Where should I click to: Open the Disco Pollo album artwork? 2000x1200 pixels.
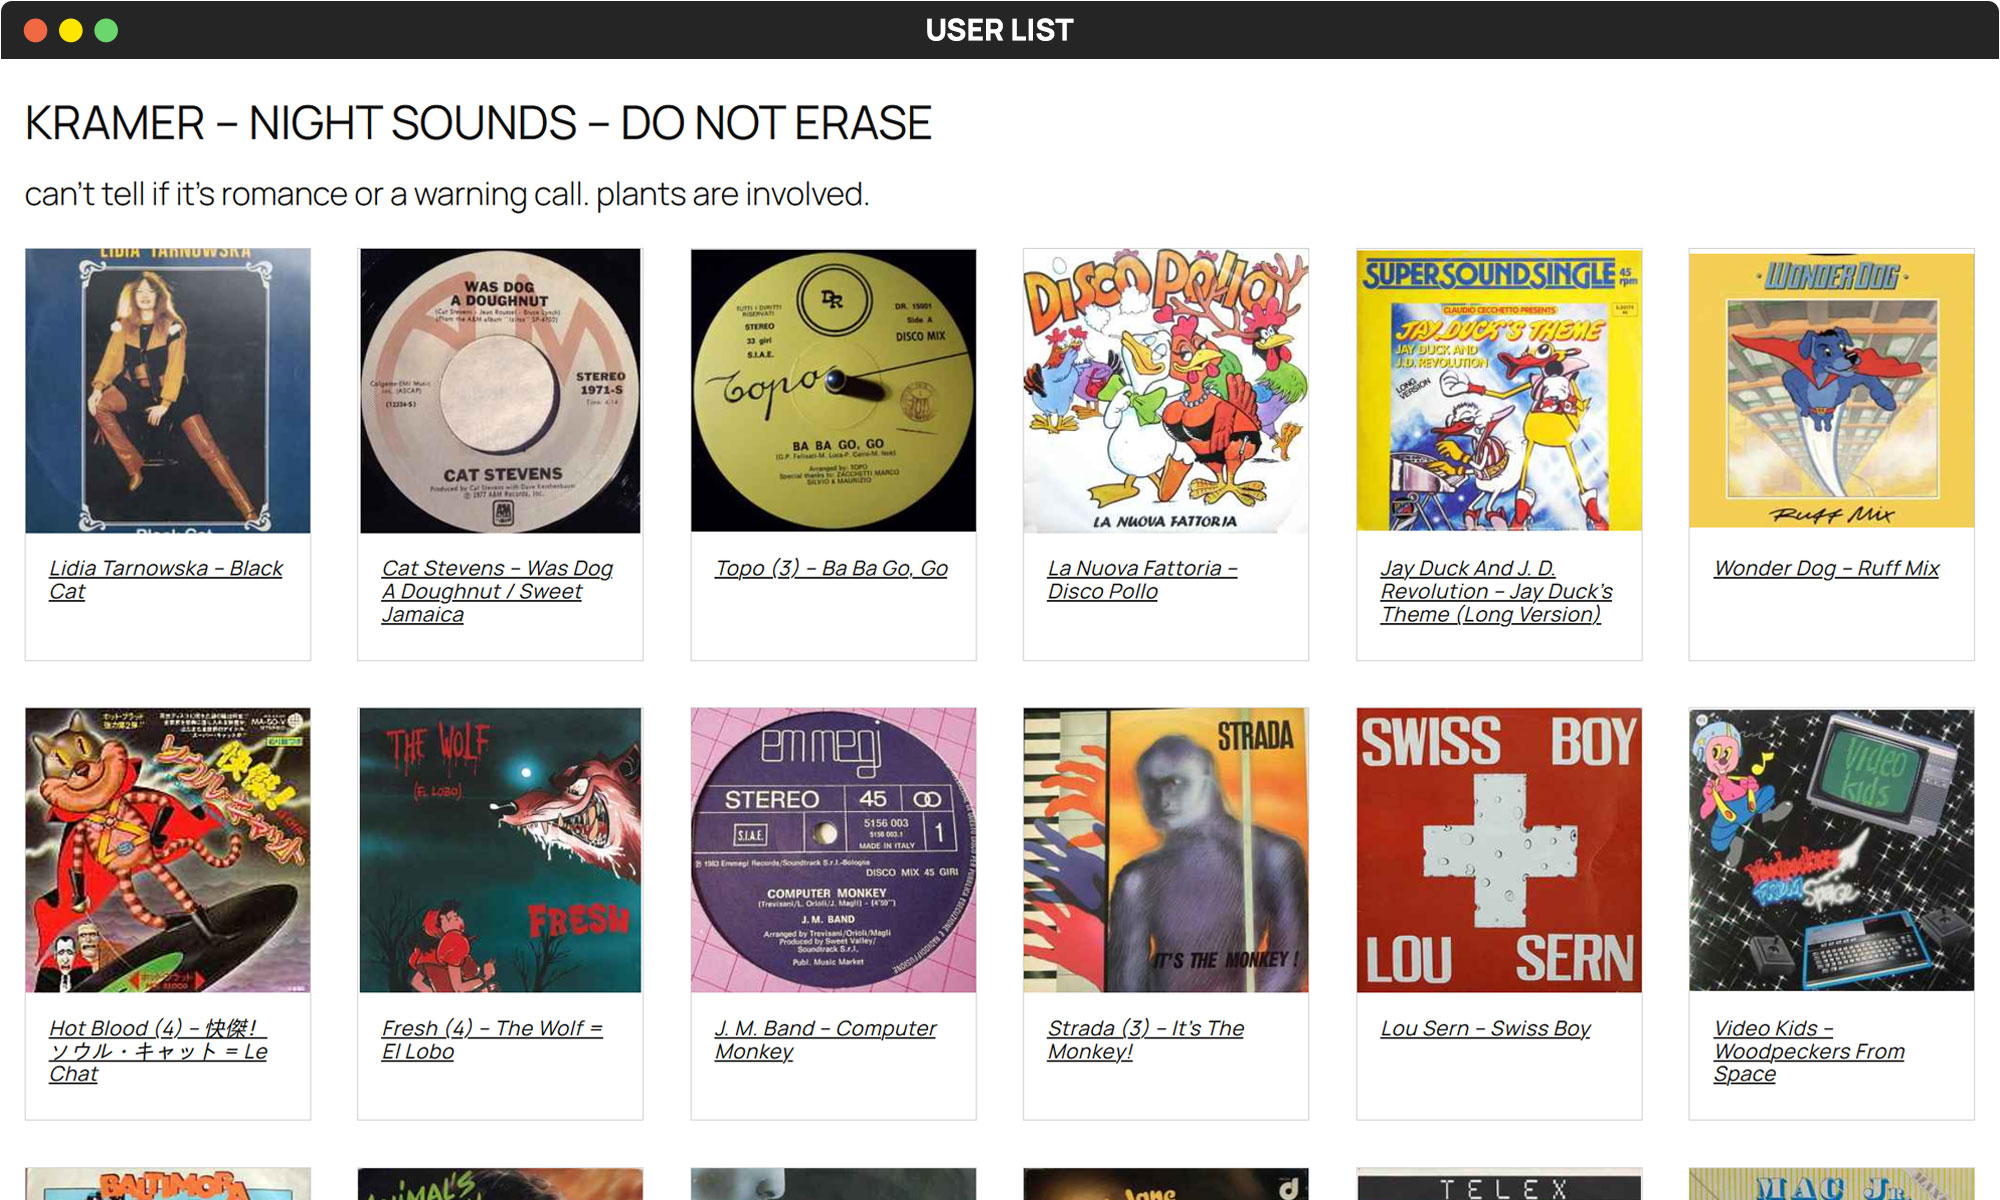click(x=1166, y=391)
